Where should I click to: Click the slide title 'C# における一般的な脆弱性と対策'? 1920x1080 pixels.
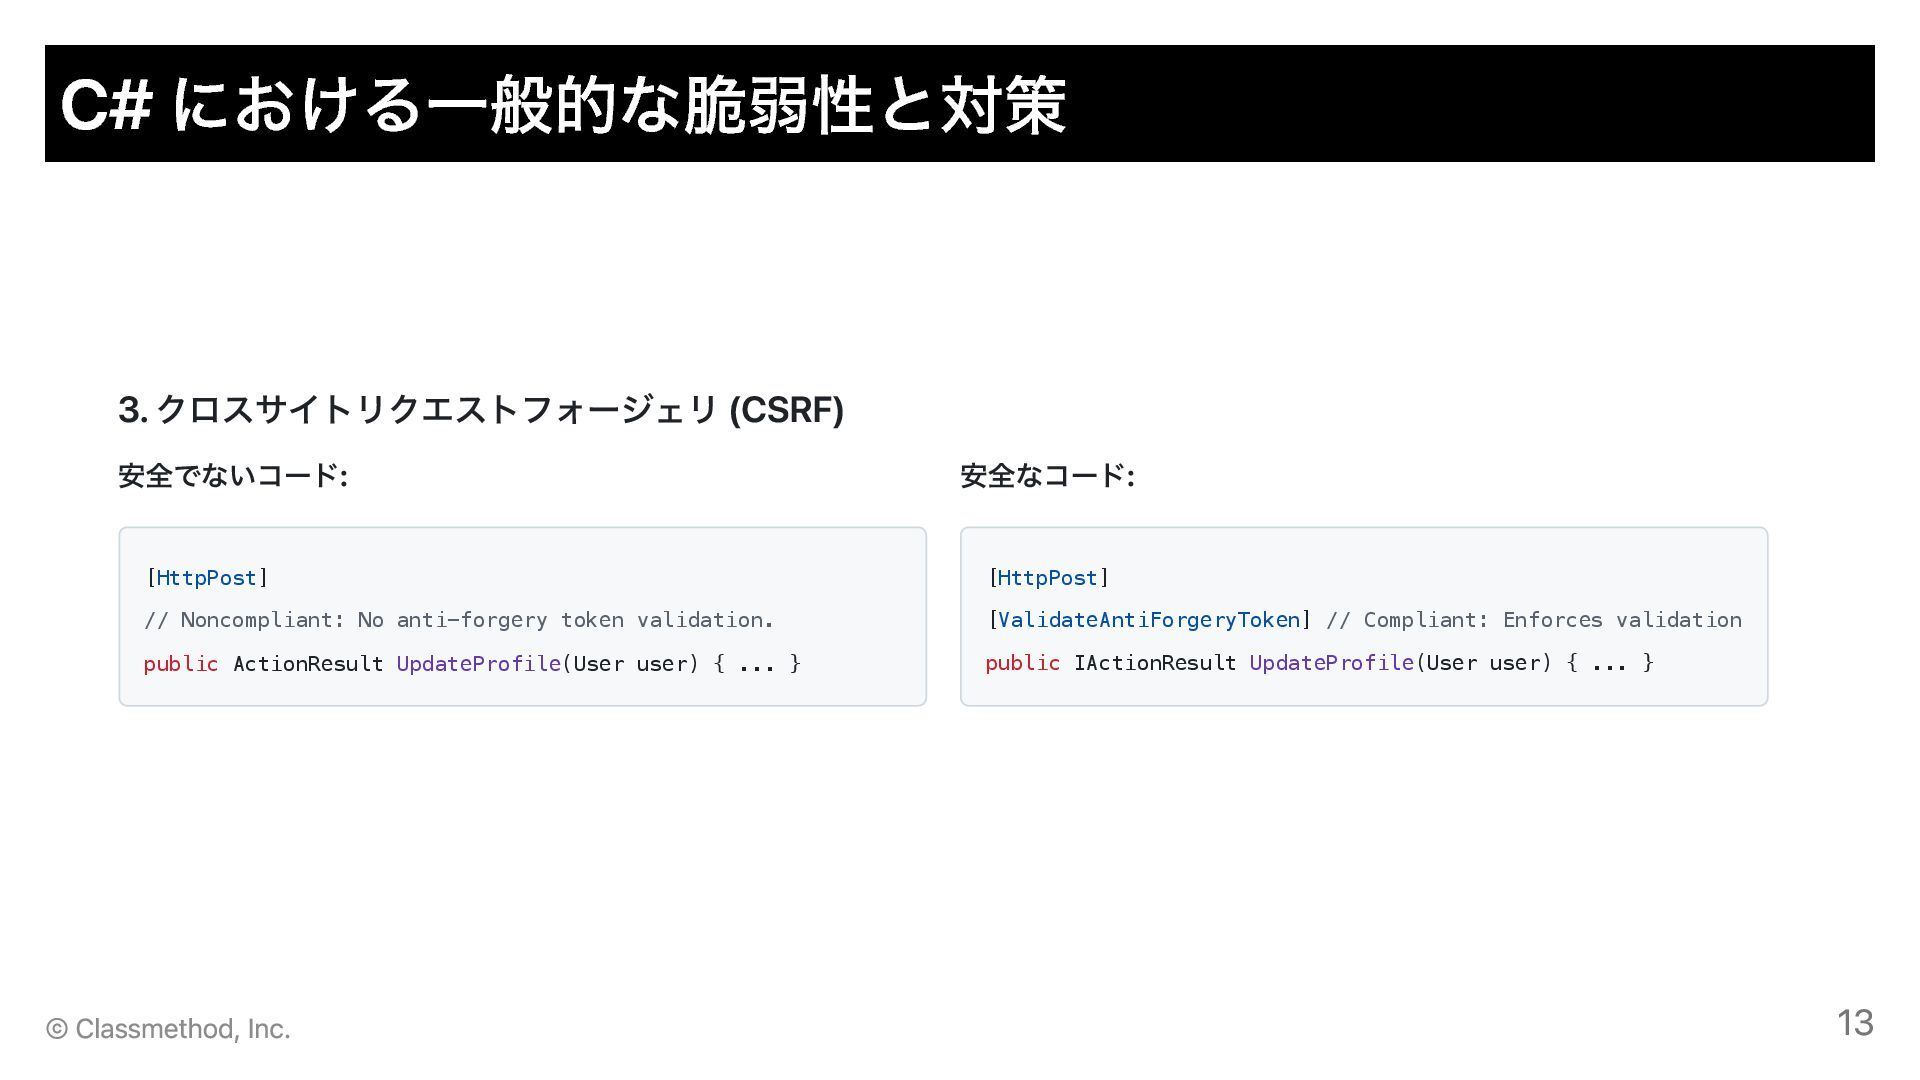(x=563, y=105)
